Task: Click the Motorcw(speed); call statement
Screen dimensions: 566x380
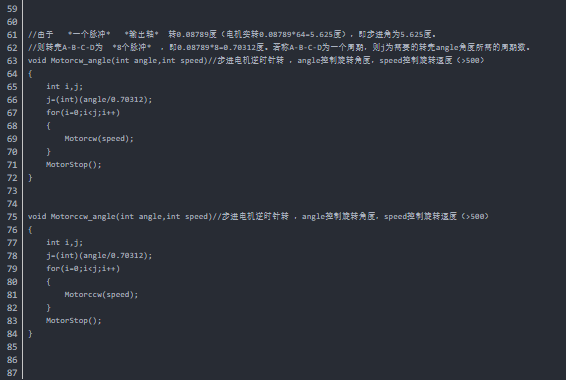Action: pyautogui.click(x=99, y=139)
